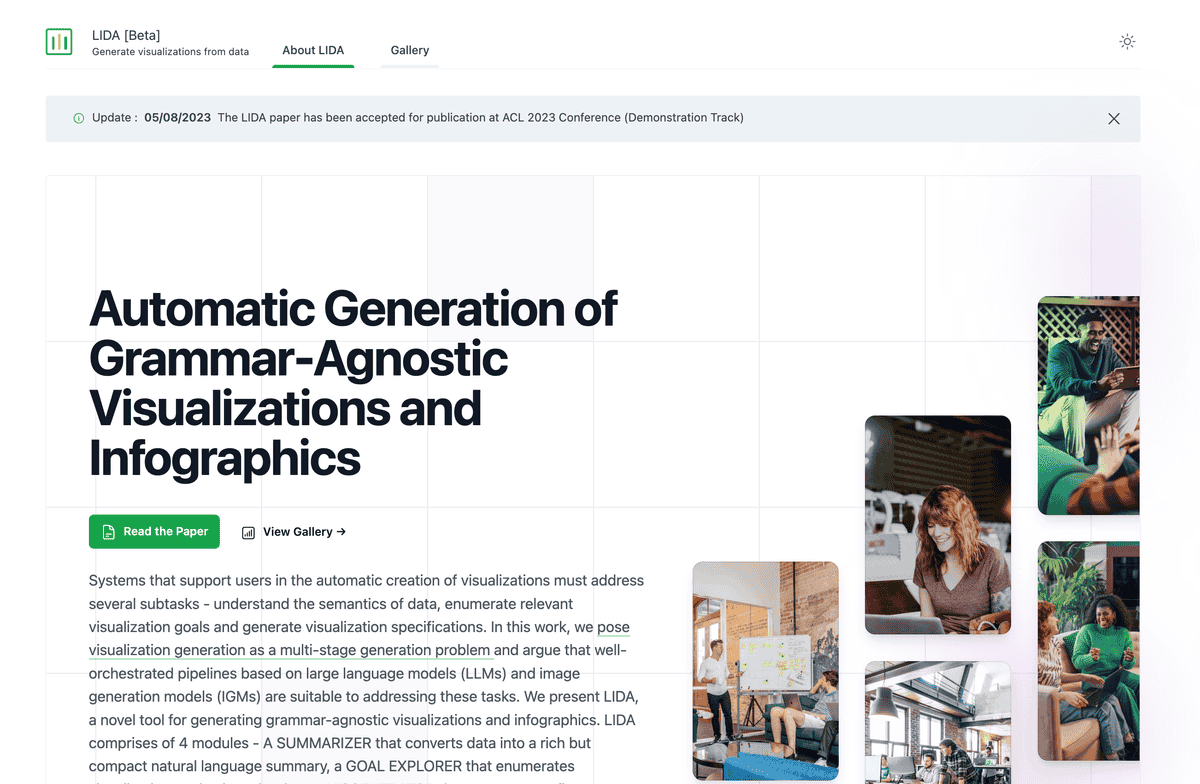Follow the View Gallery link
1200x784 pixels.
click(x=297, y=532)
